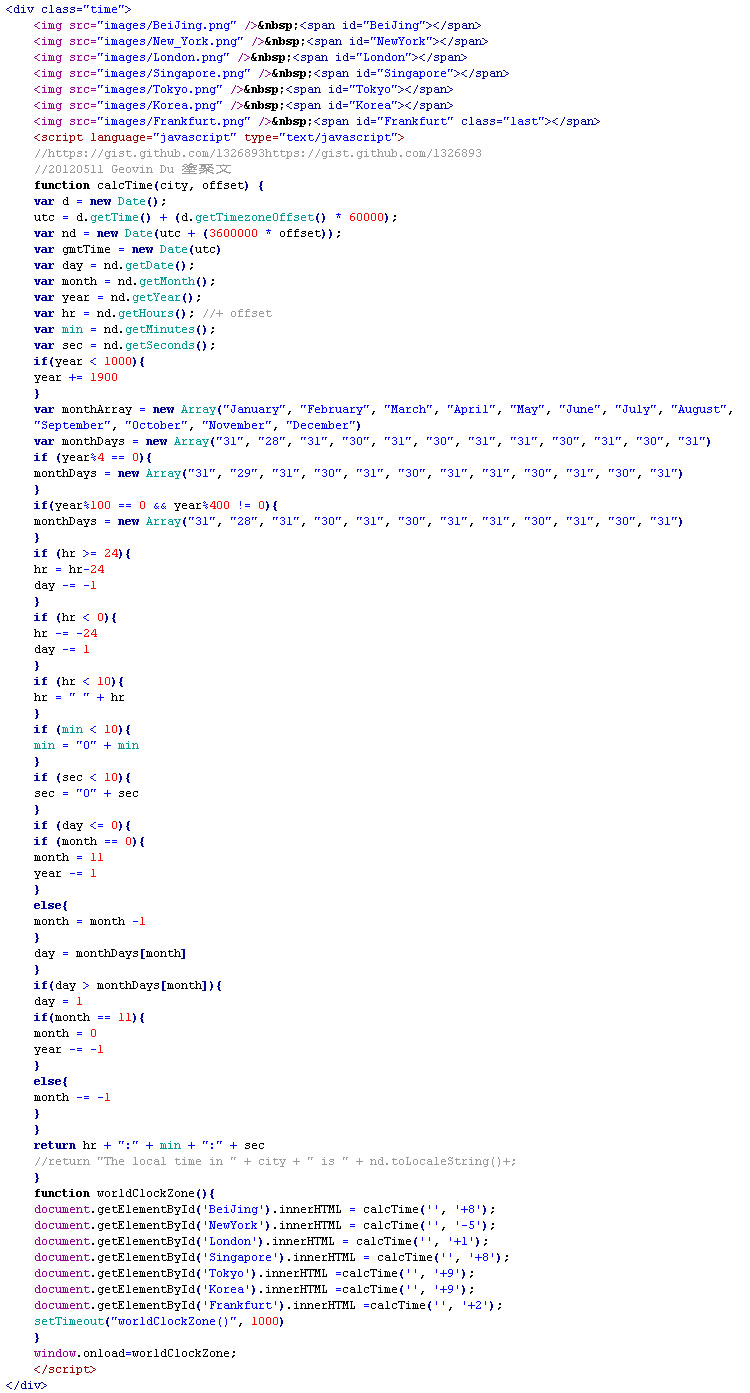The image size is (750, 1393).
Task: Click the var month = nd.getMonth() line
Action: point(125,281)
